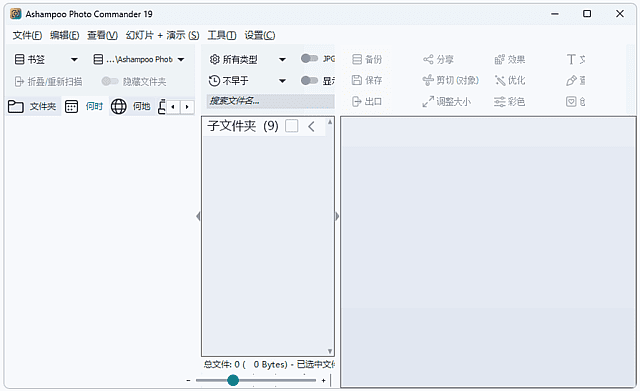Open the 查看(V) menu
This screenshot has height=391, width=640.
pos(102,36)
